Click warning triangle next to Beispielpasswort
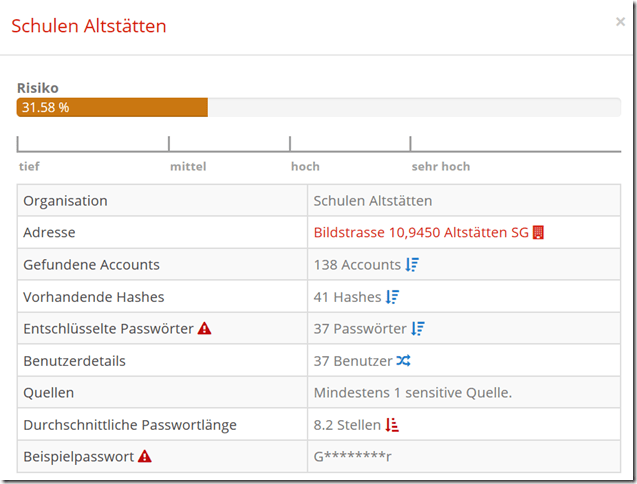Screen dimensions: 637x484 click(x=145, y=457)
